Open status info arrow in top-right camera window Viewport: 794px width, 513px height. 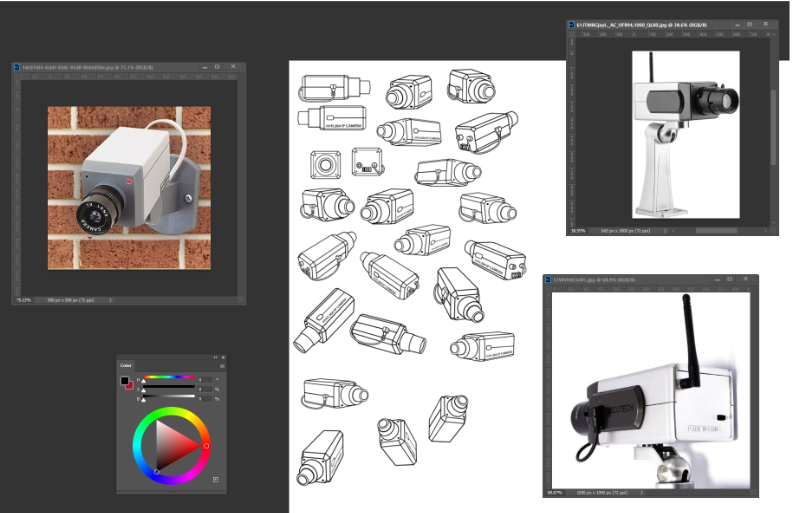click(665, 231)
